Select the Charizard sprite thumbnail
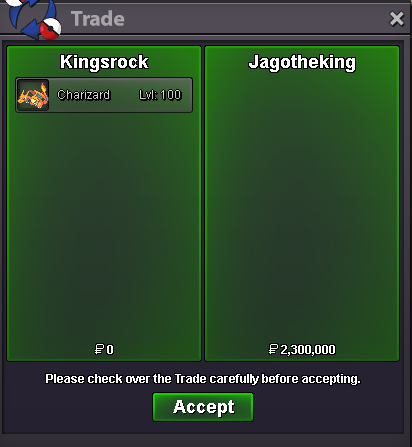The image size is (412, 447). point(33,95)
